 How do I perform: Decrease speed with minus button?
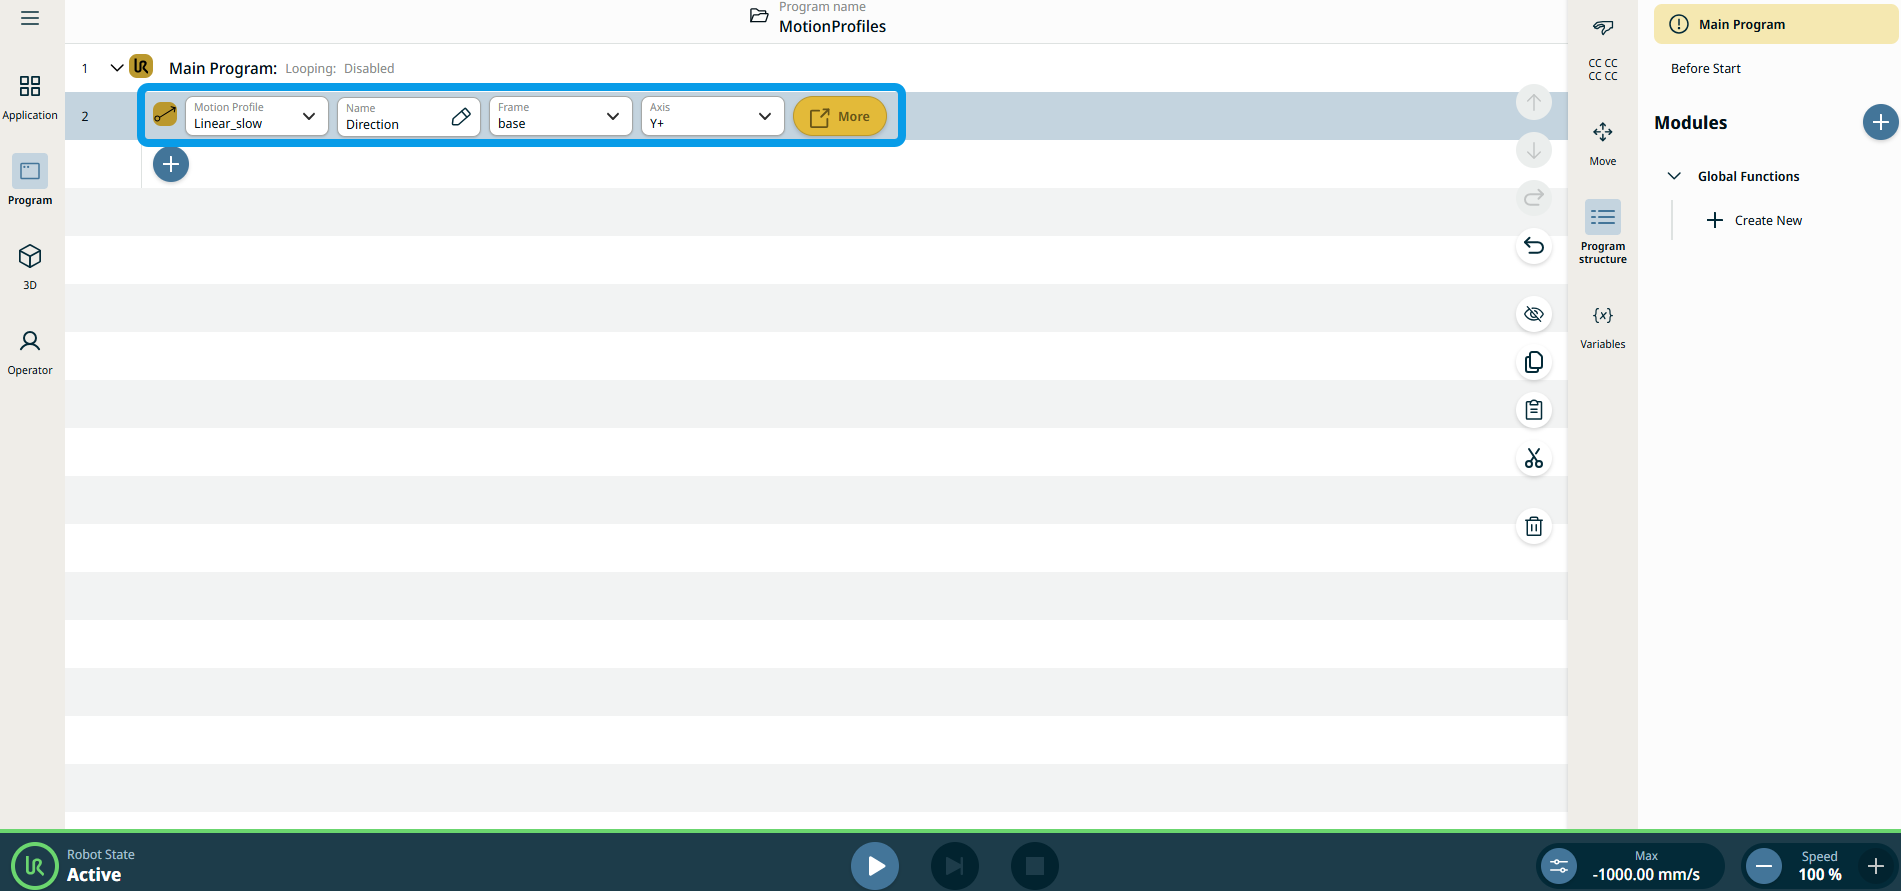click(1764, 866)
